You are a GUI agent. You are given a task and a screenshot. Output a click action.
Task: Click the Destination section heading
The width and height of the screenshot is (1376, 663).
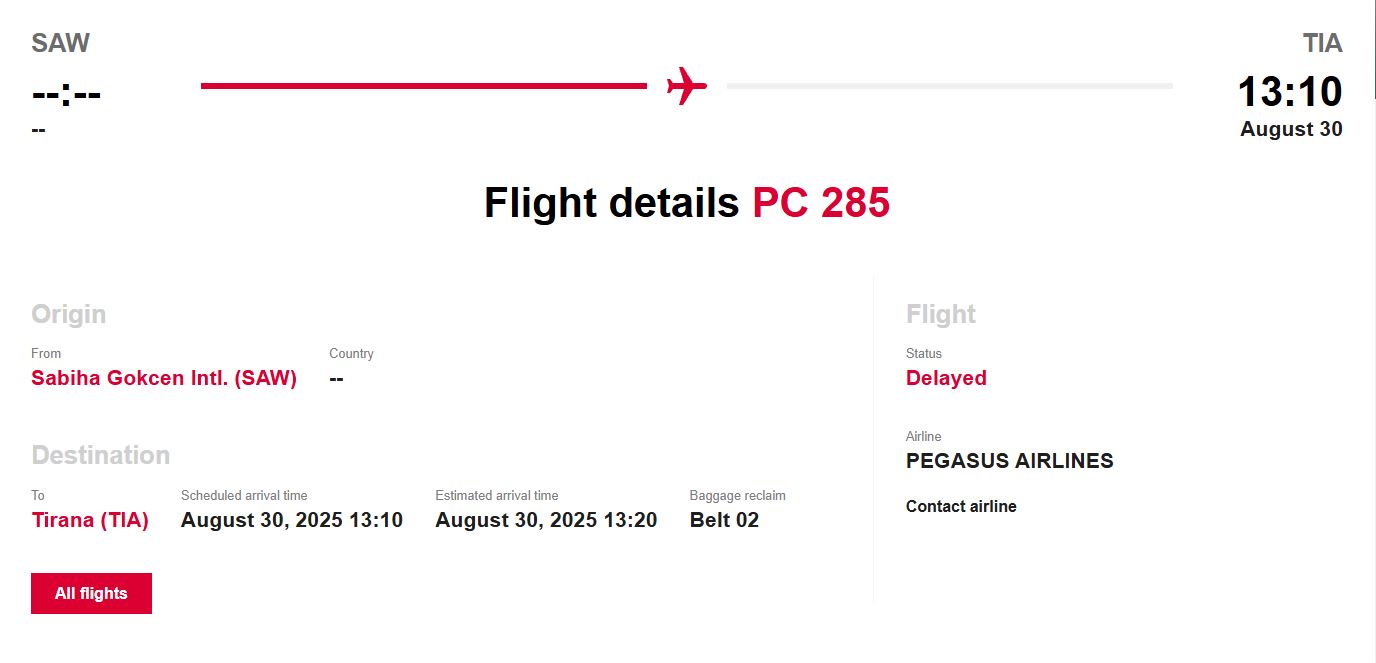(100, 455)
